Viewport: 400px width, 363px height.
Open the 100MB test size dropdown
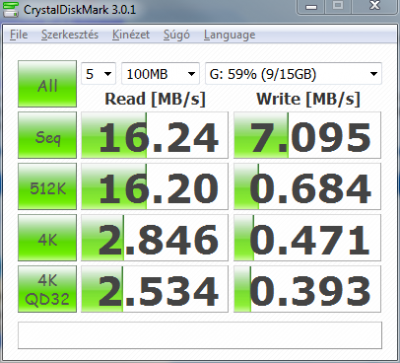160,73
